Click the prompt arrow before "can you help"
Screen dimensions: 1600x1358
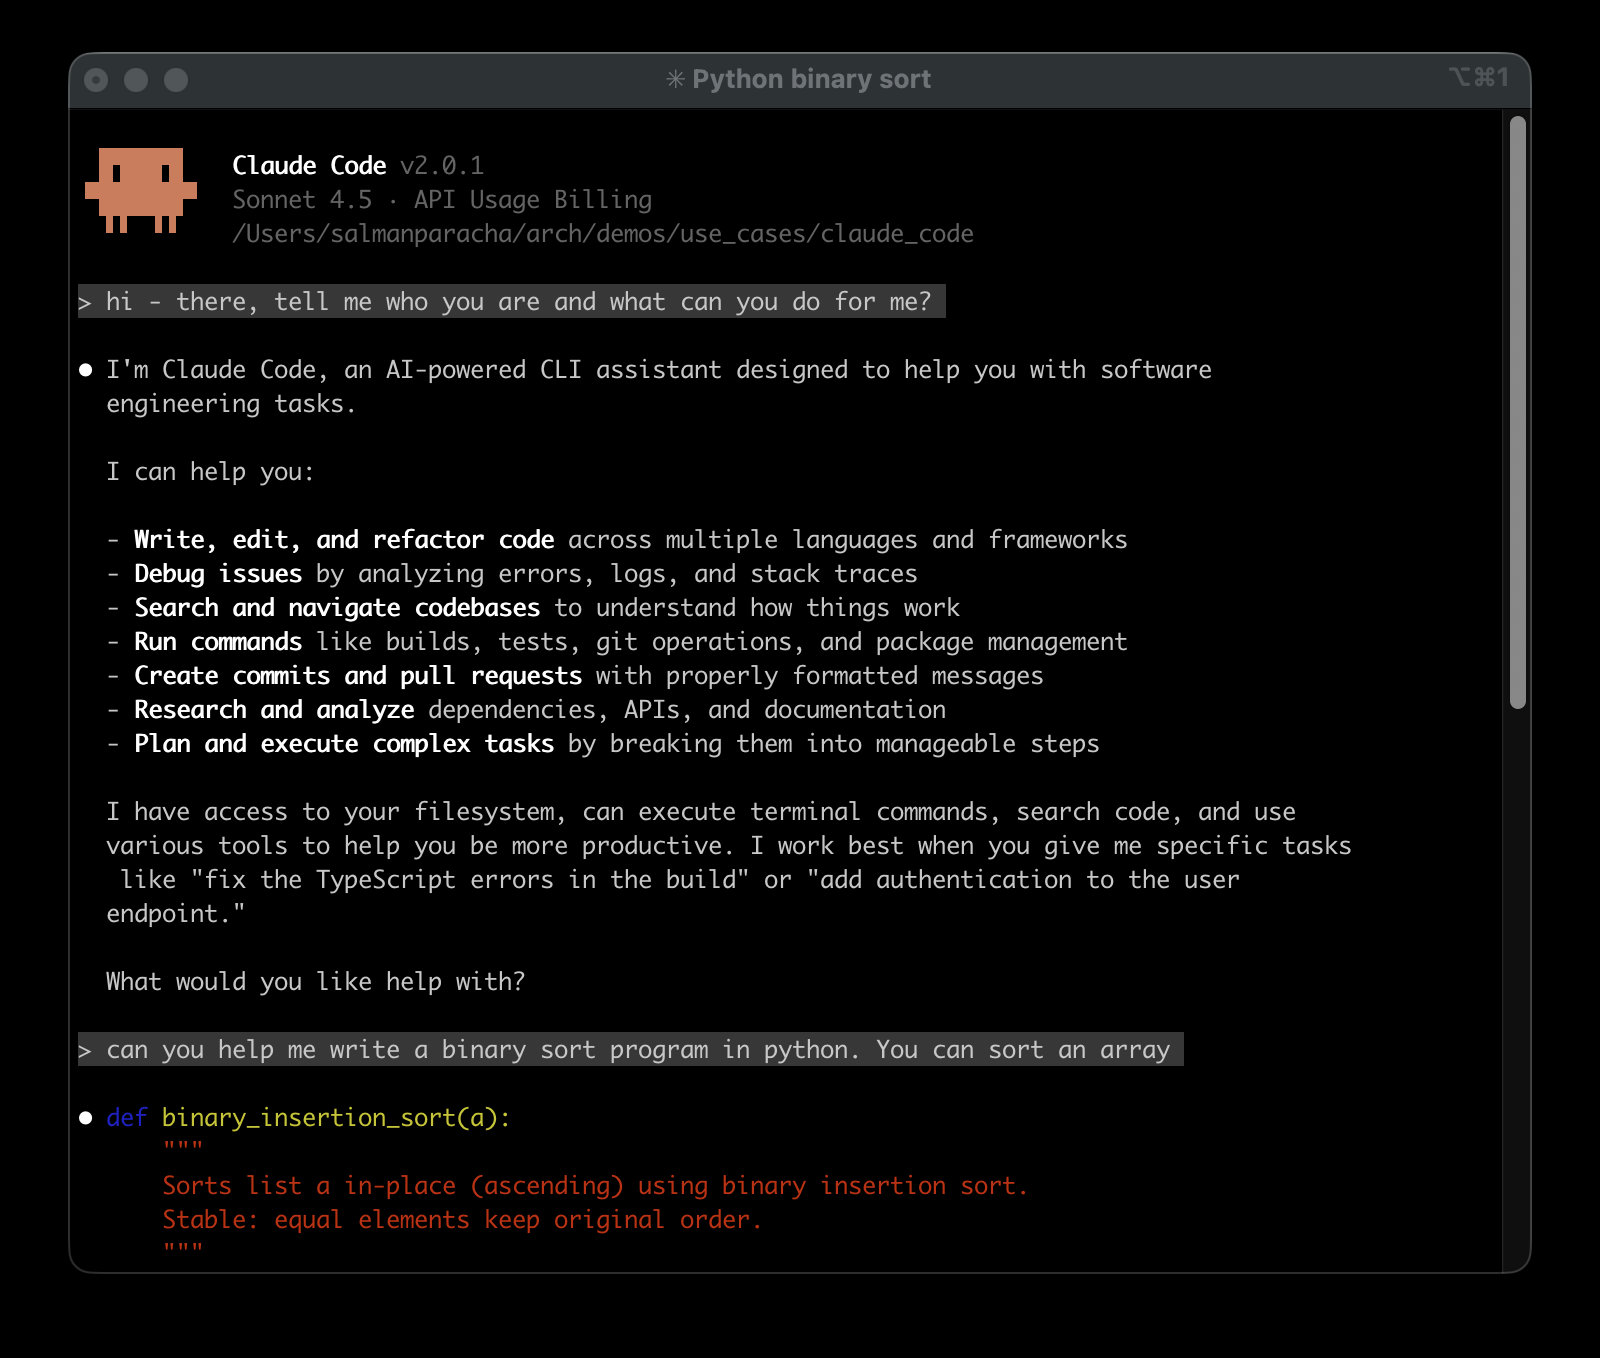pos(86,1050)
